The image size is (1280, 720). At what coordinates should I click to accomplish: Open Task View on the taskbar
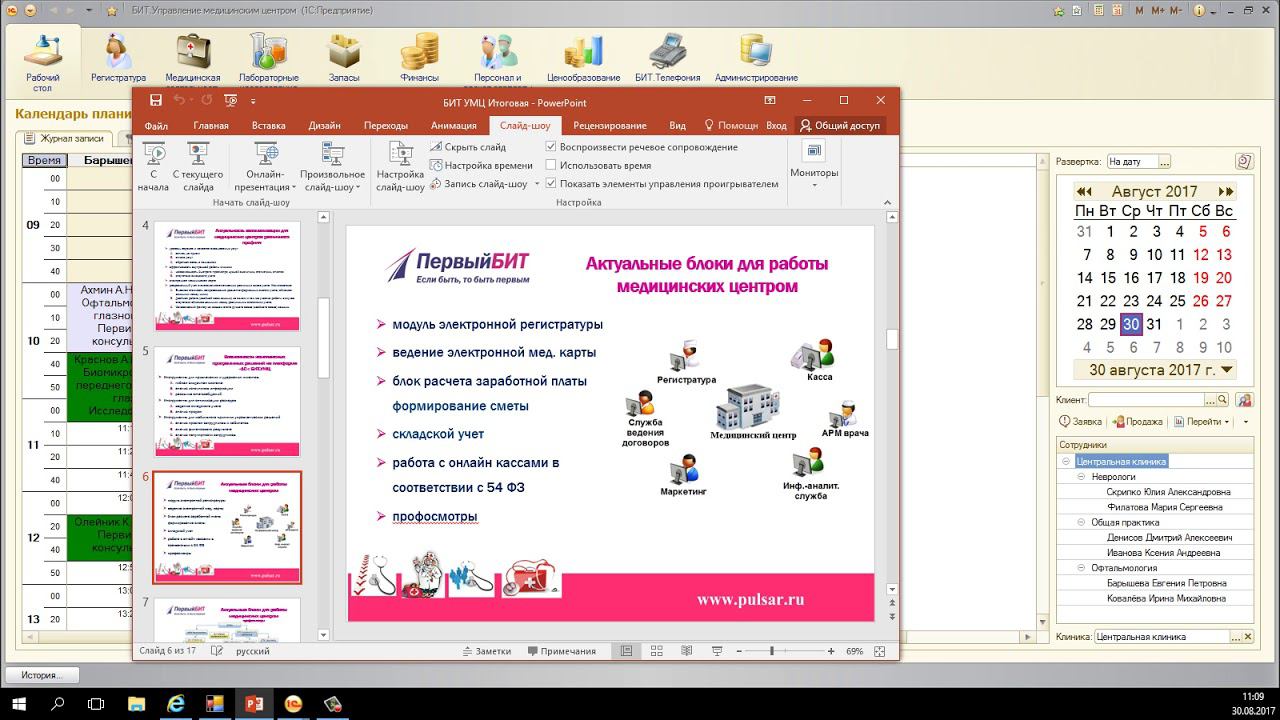(x=97, y=704)
